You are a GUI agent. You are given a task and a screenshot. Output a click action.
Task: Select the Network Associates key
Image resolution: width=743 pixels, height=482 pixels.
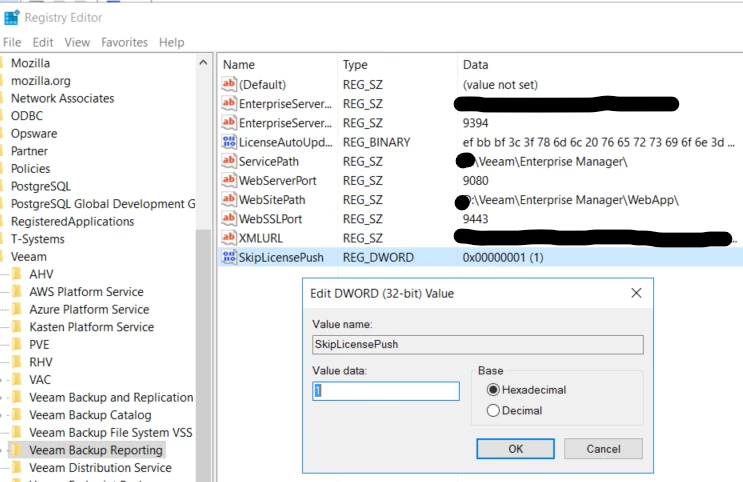coord(63,98)
